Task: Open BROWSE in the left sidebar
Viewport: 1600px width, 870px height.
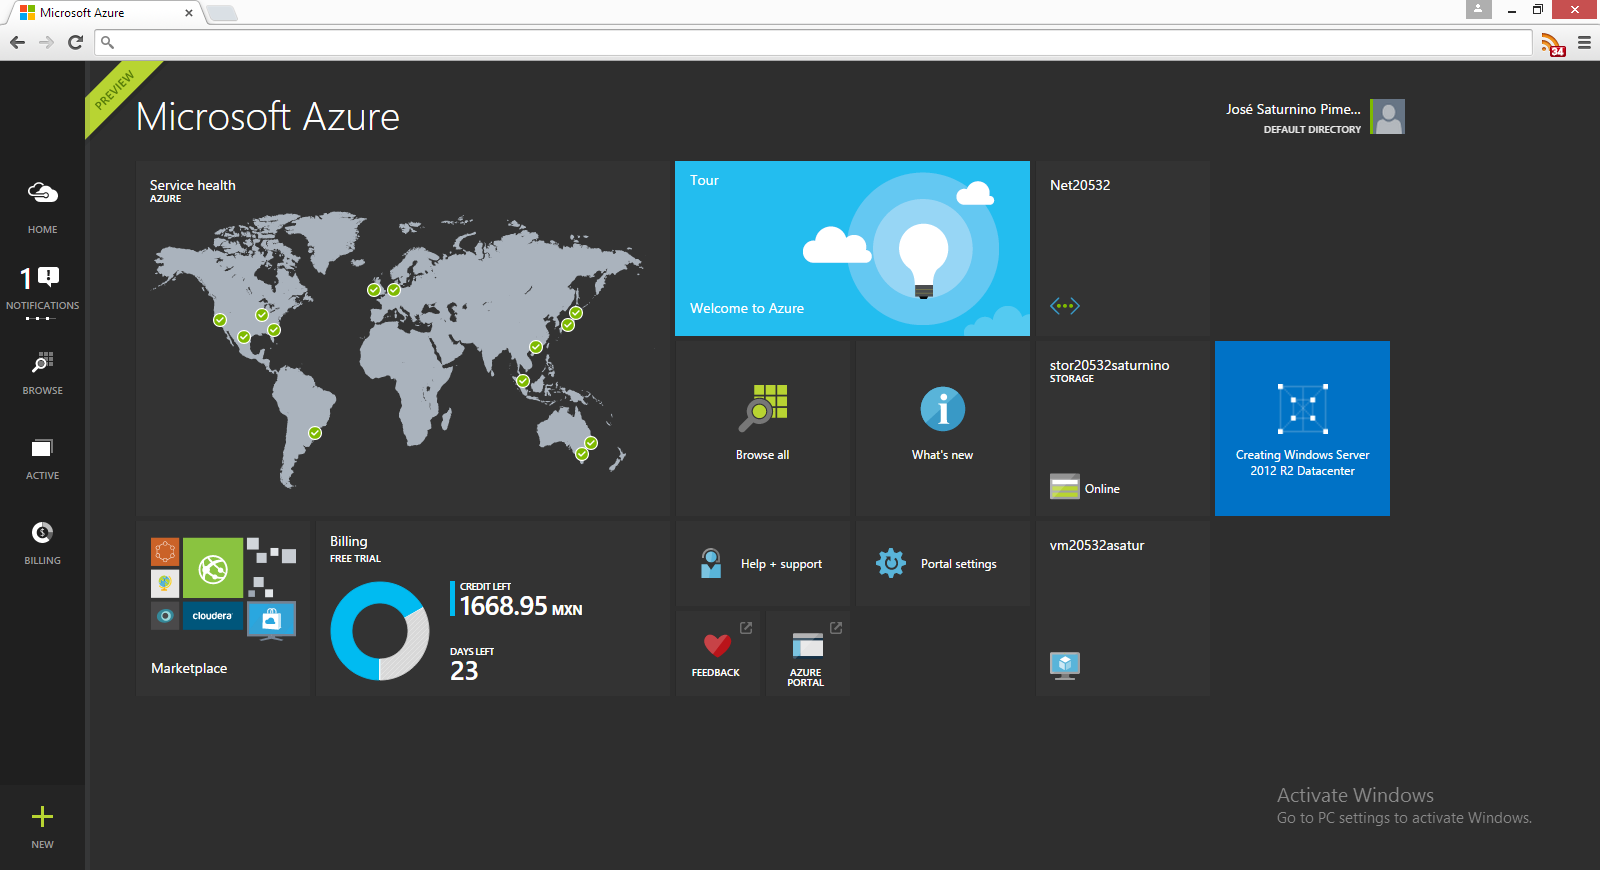Action: coord(42,373)
